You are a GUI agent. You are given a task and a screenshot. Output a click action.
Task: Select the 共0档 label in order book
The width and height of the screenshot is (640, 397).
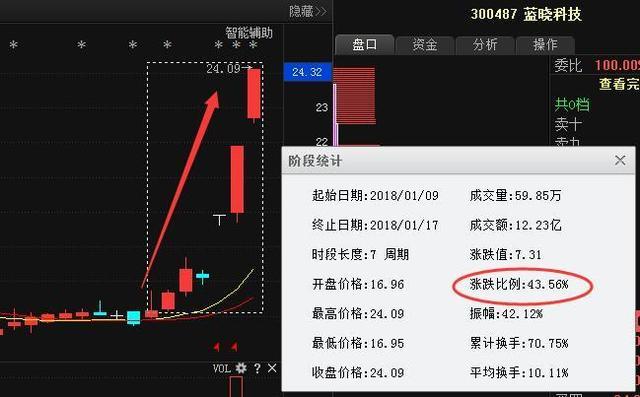[x=572, y=104]
